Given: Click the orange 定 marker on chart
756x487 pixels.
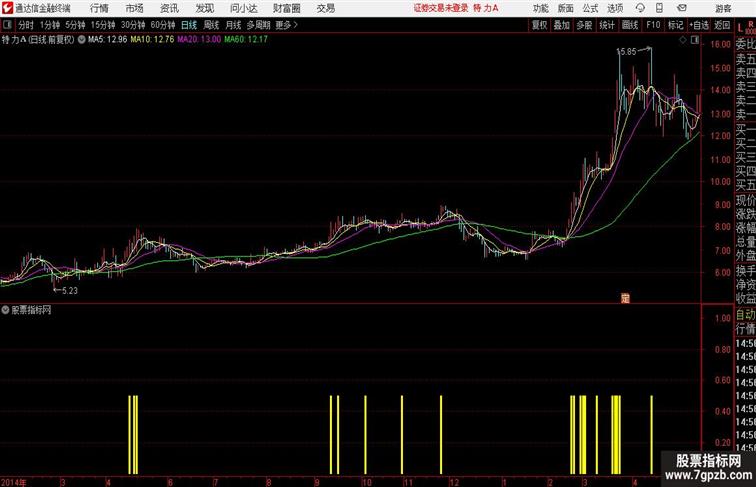Looking at the screenshot, I should click(625, 298).
